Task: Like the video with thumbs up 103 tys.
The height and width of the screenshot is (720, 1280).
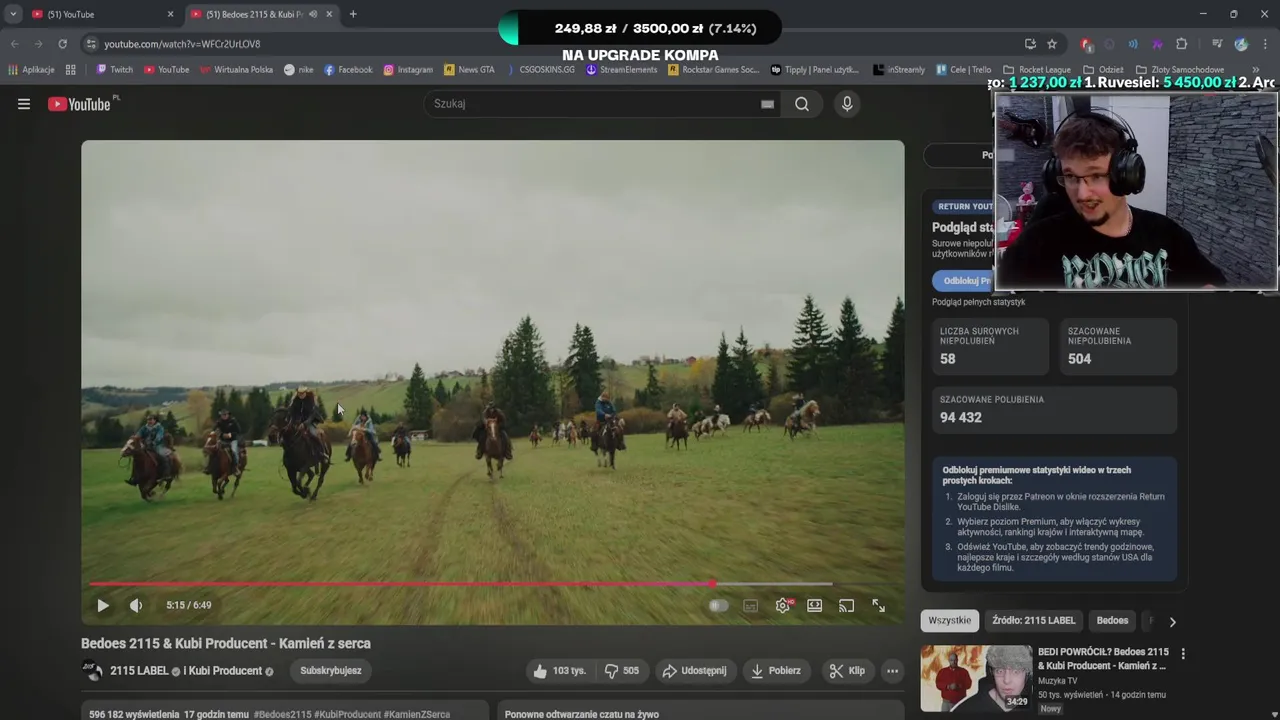Action: [x=560, y=671]
